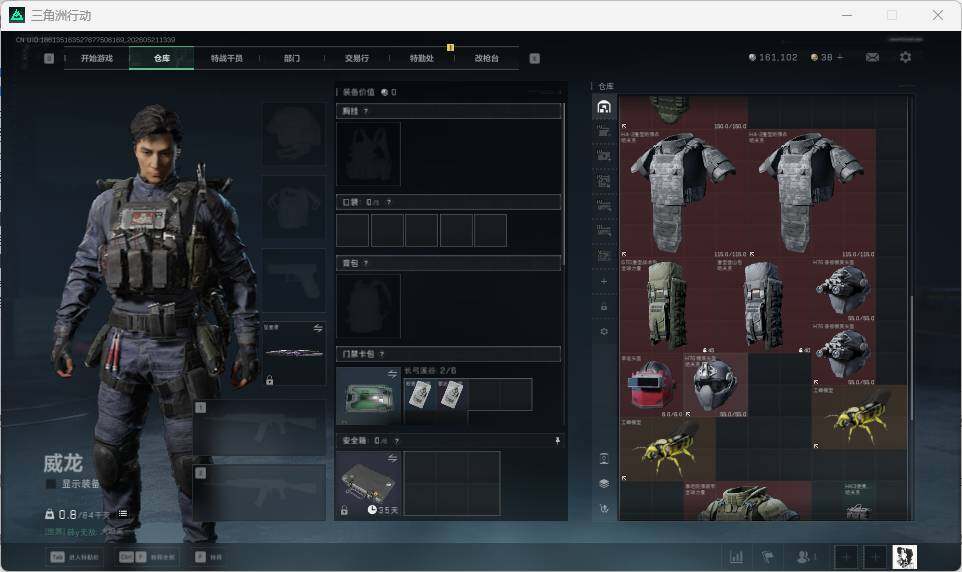The height and width of the screenshot is (572, 962).
Task: Click the second primary weapon slot
Action: coord(260,492)
